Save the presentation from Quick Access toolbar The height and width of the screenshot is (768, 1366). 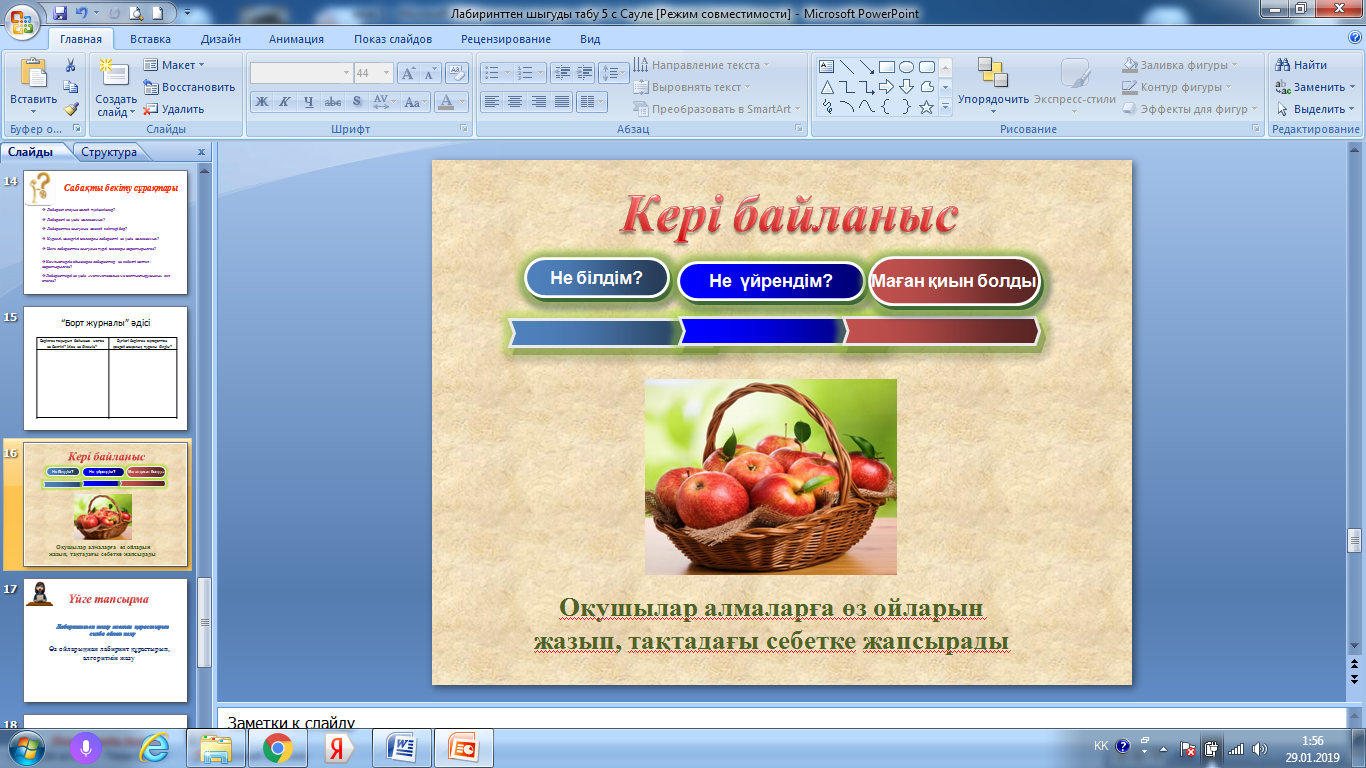[x=61, y=14]
